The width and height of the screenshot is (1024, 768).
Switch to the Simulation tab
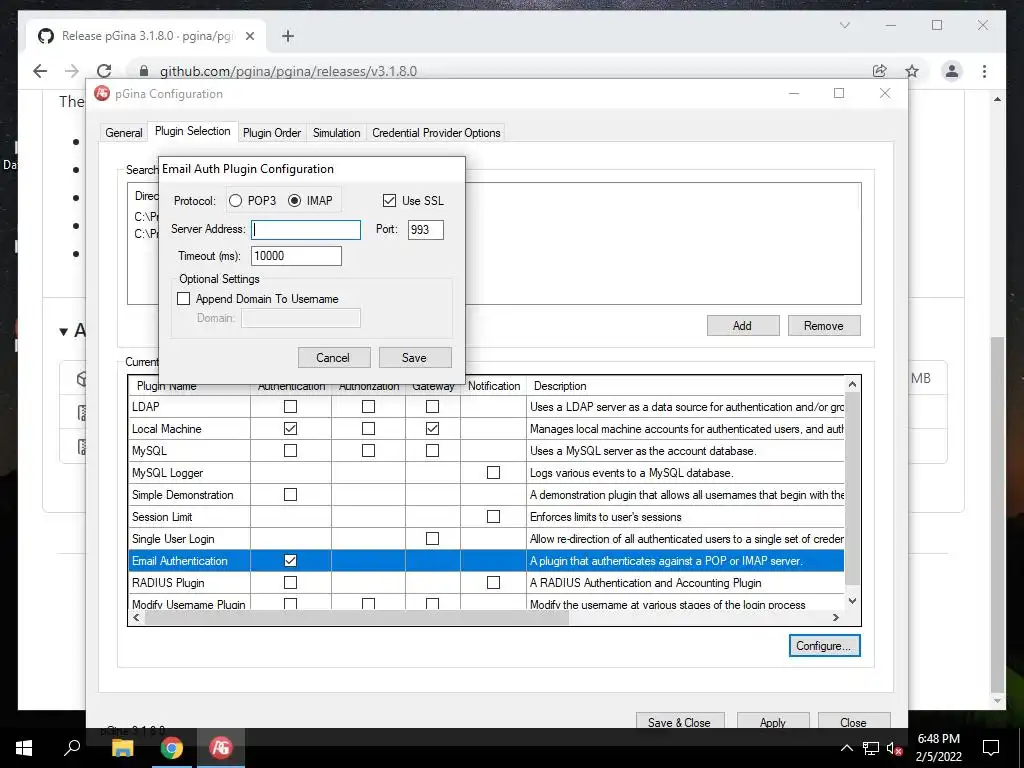click(x=336, y=133)
